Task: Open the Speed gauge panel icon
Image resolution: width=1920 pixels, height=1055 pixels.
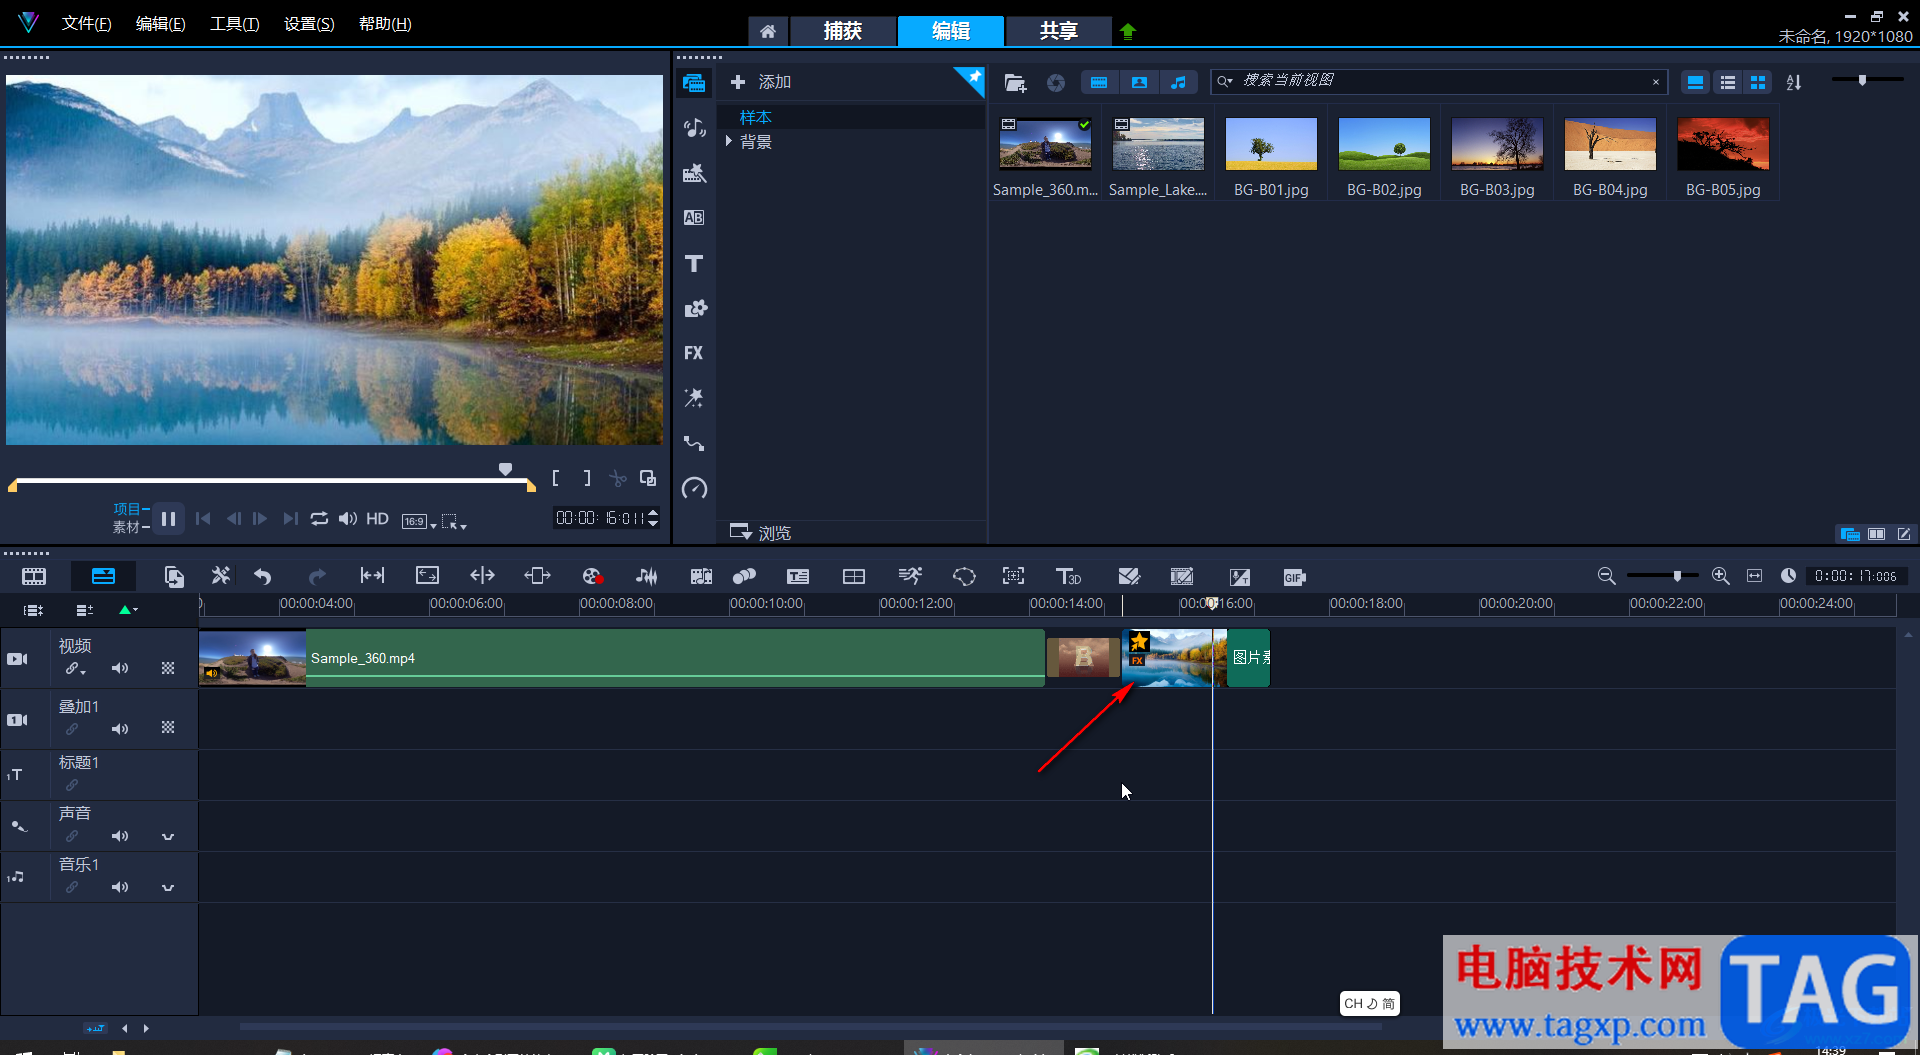Action: coord(694,488)
